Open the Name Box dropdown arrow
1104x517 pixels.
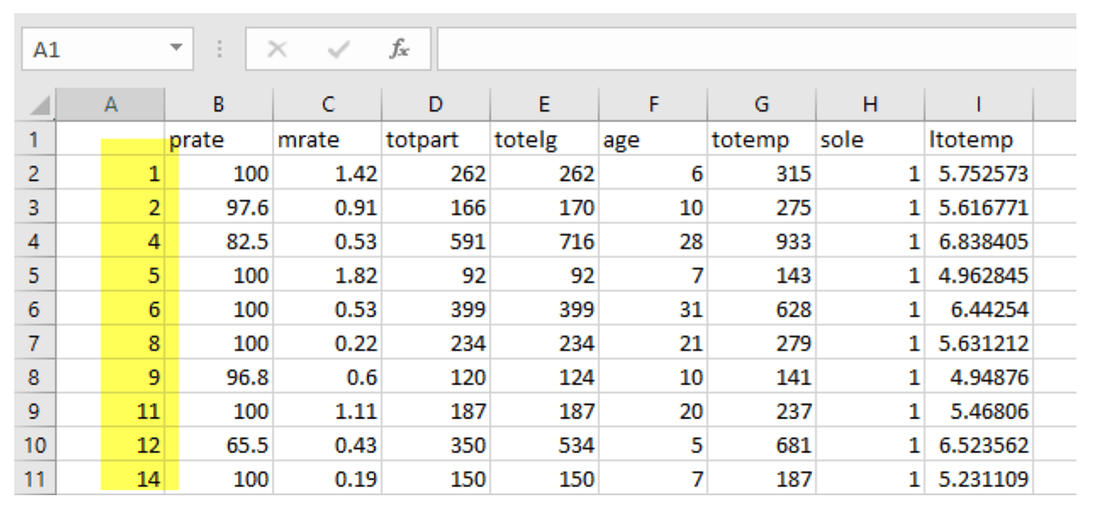click(x=176, y=49)
